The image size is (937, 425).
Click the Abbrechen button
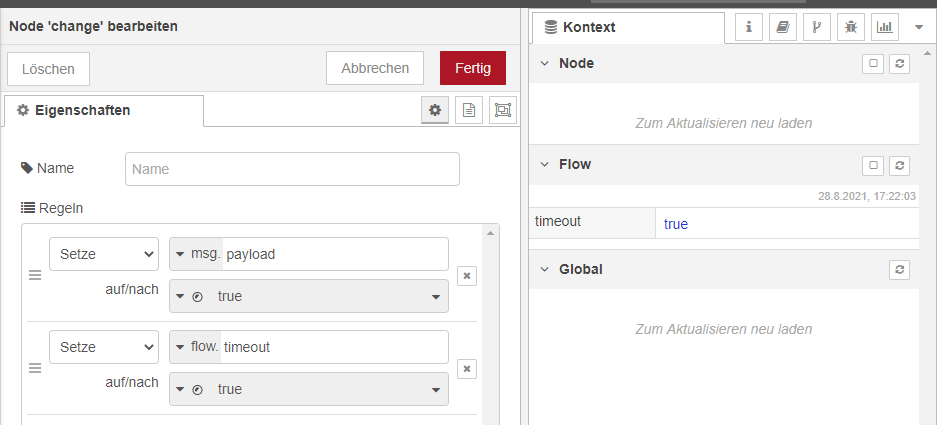(x=375, y=68)
